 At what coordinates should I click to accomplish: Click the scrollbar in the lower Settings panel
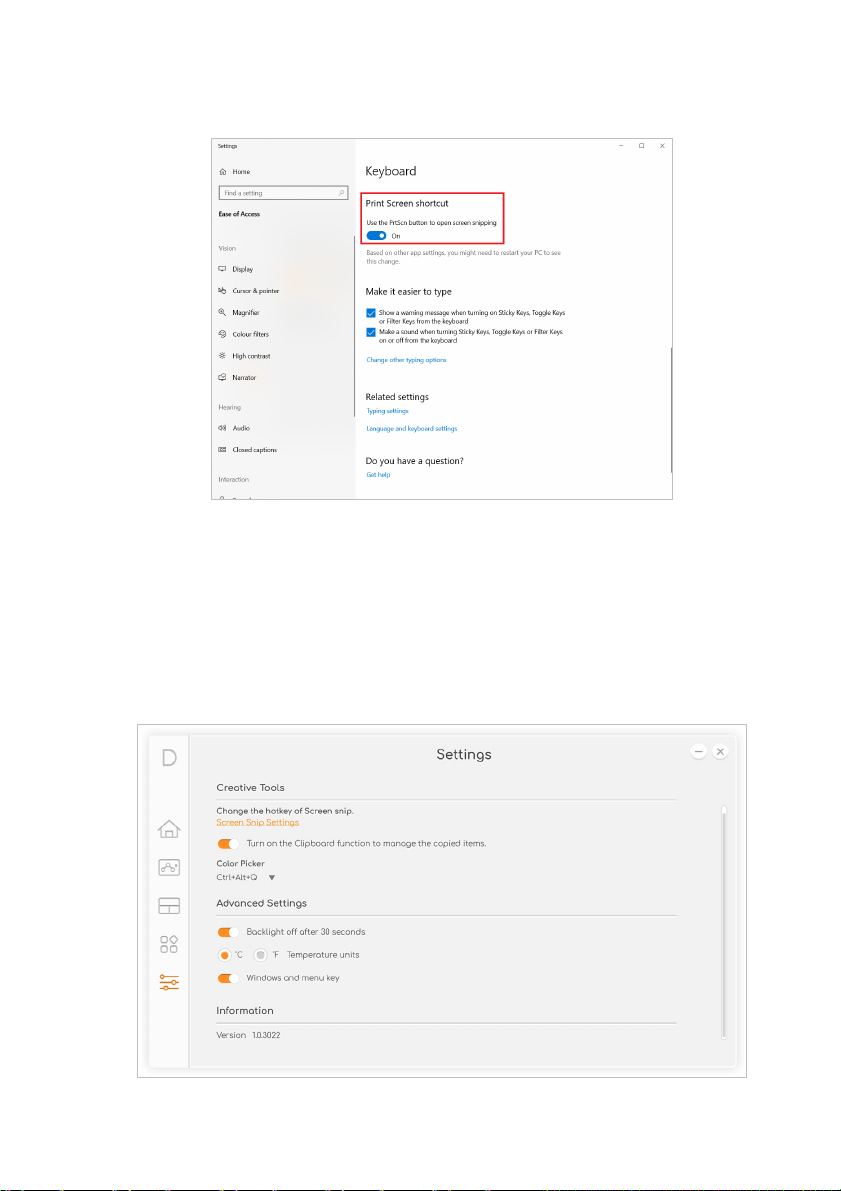coord(723,920)
